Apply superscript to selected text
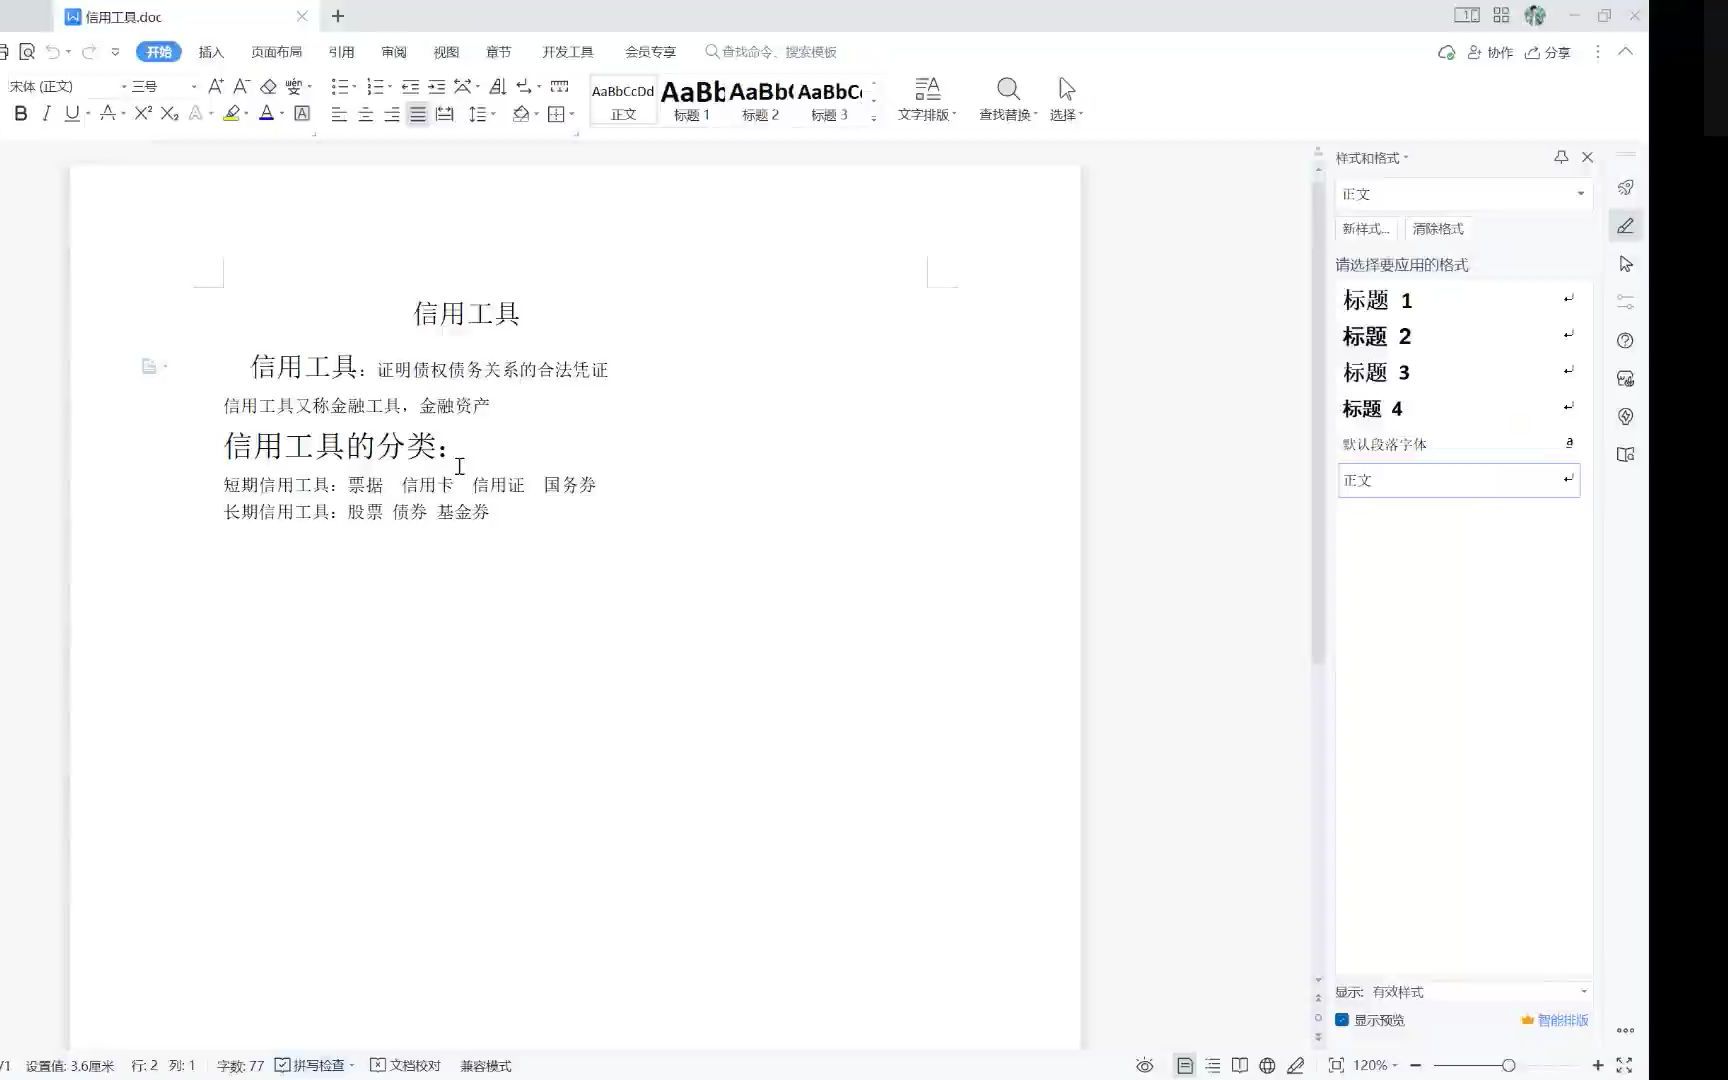Image resolution: width=1728 pixels, height=1080 pixels. click(x=143, y=114)
